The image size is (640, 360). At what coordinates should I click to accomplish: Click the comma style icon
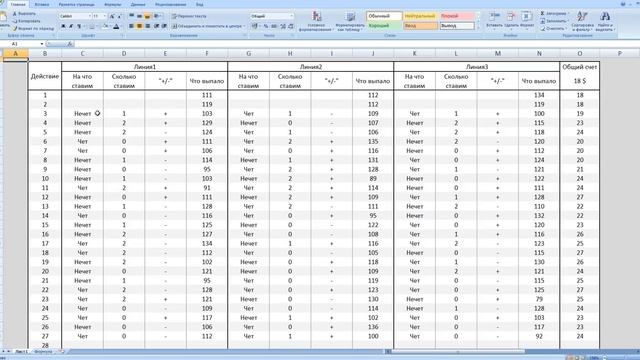(274, 26)
